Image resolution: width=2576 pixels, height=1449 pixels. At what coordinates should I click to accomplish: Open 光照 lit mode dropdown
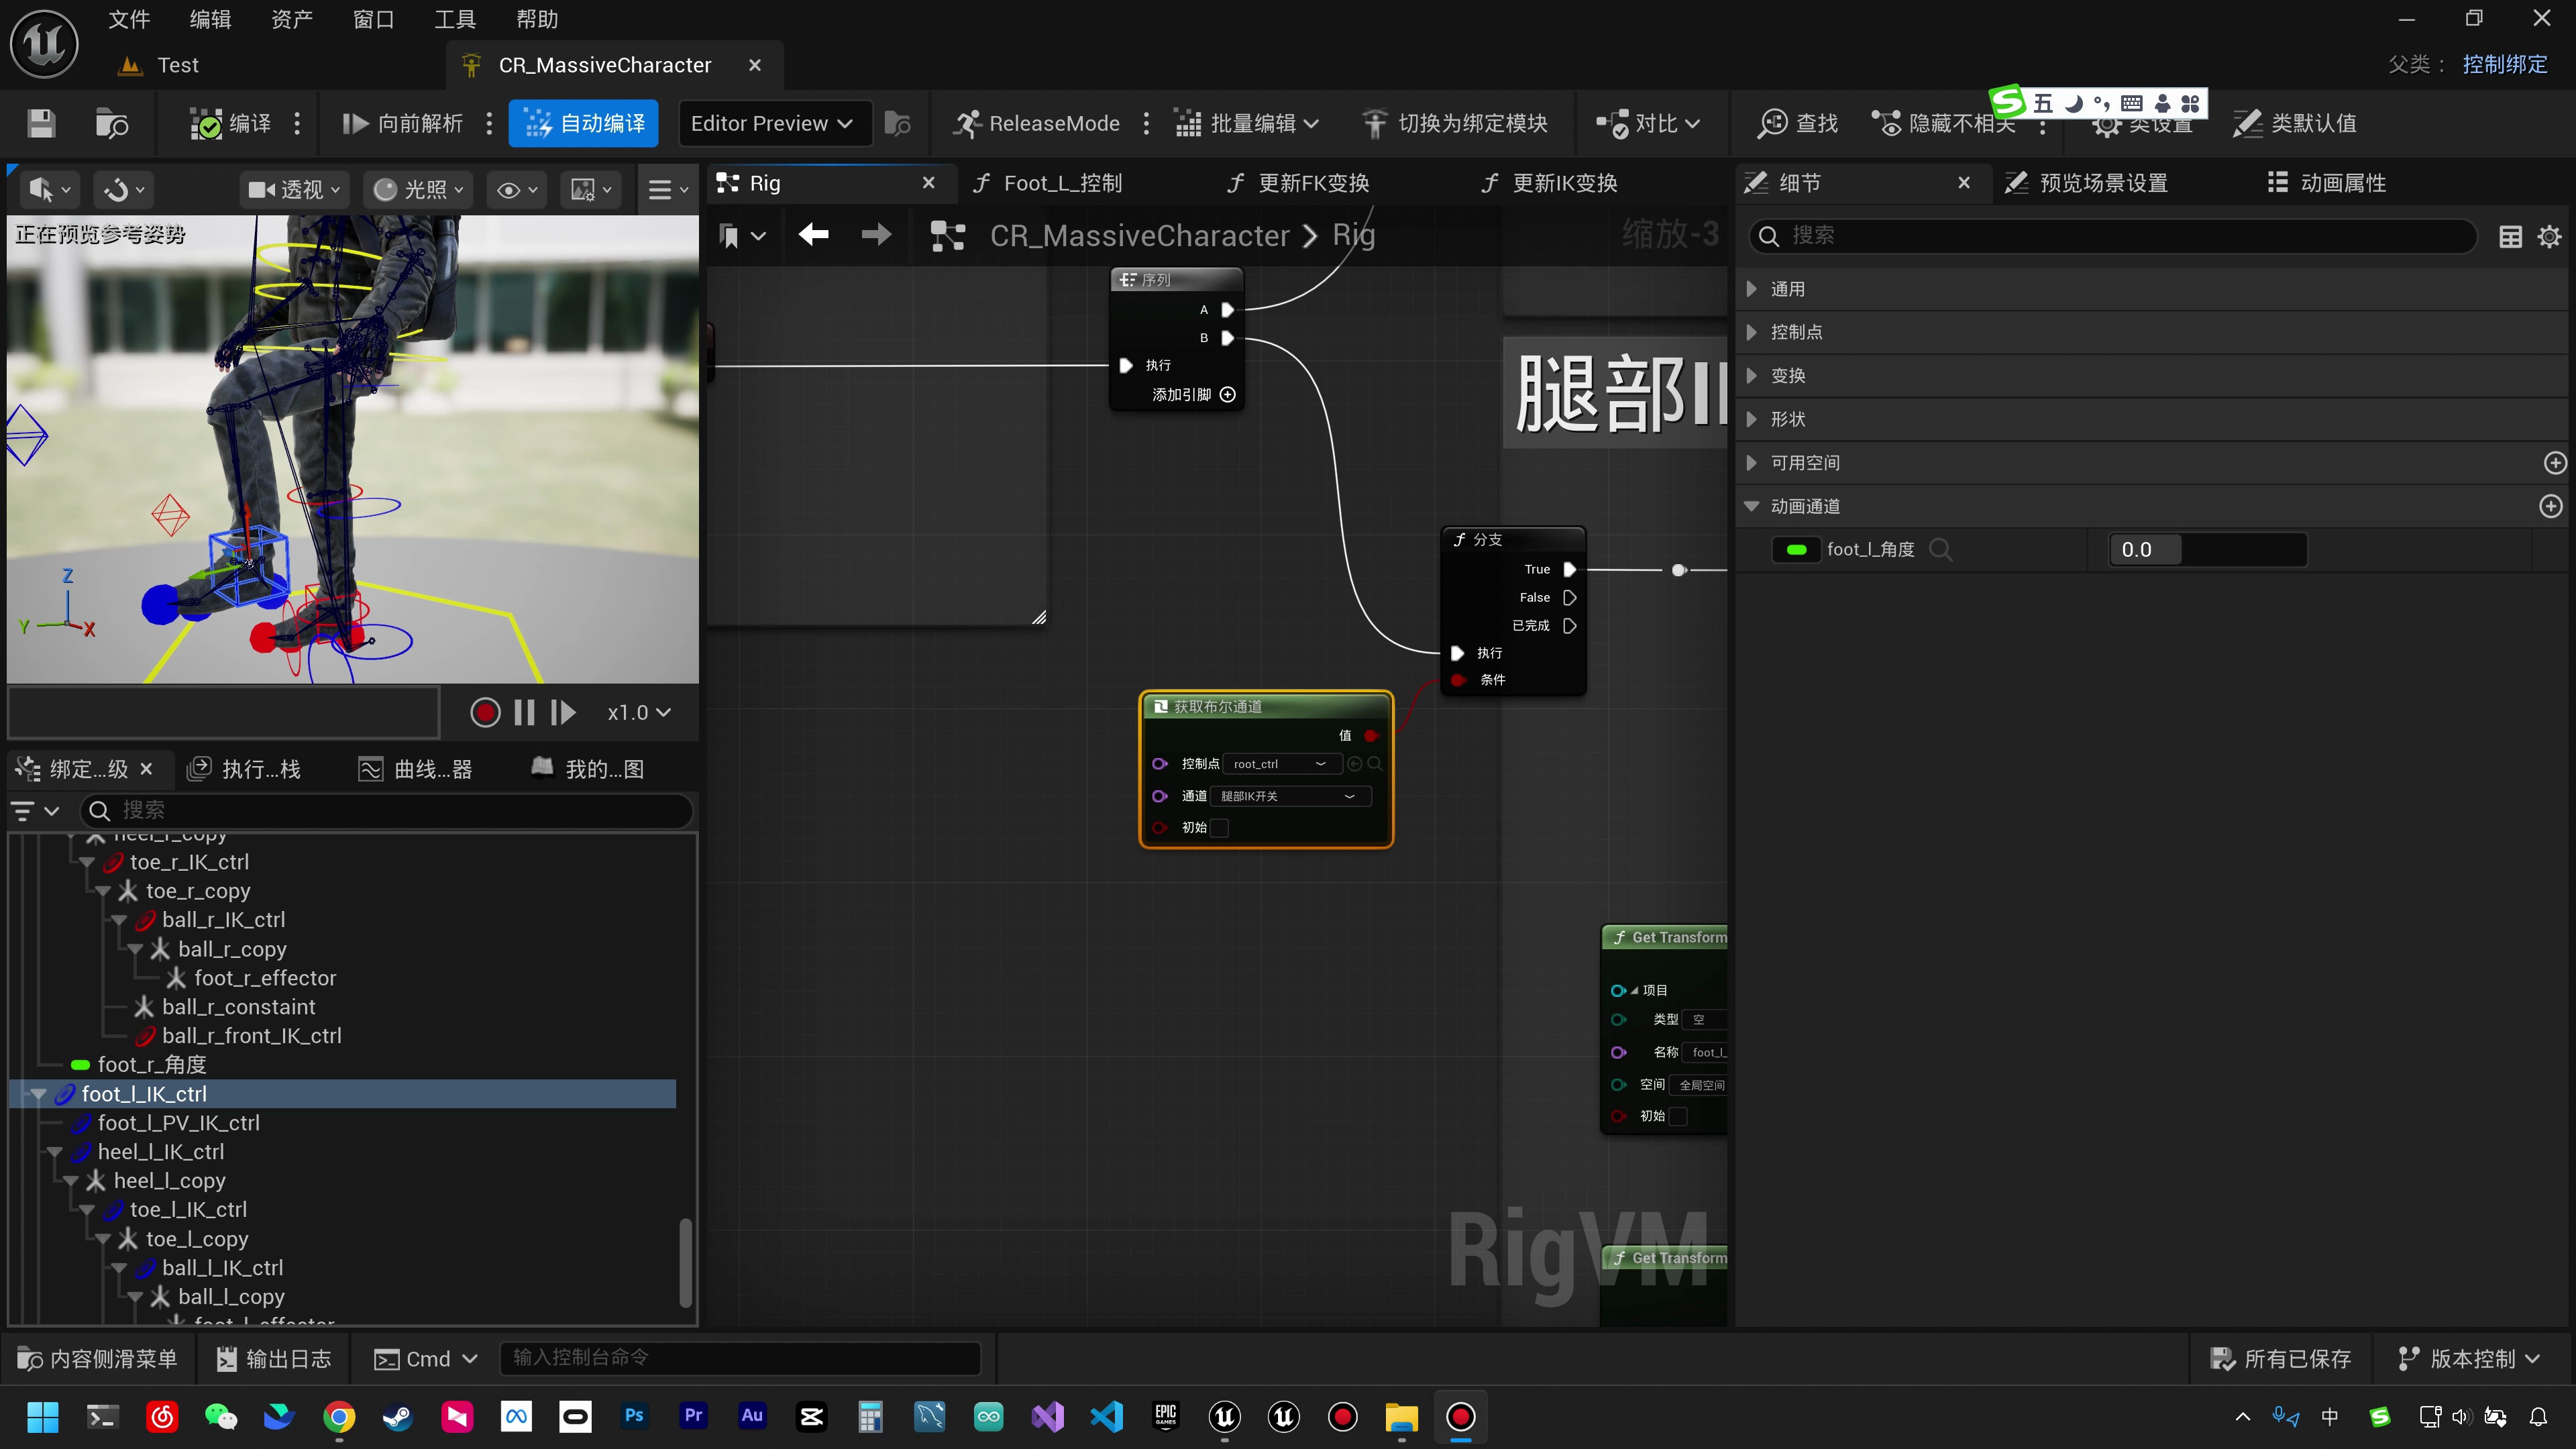(419, 189)
